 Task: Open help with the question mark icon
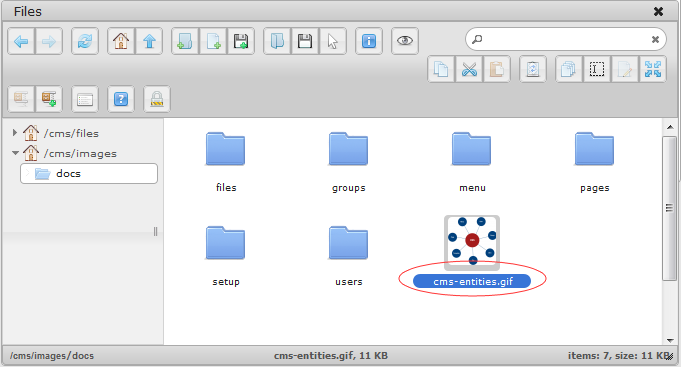[121, 99]
